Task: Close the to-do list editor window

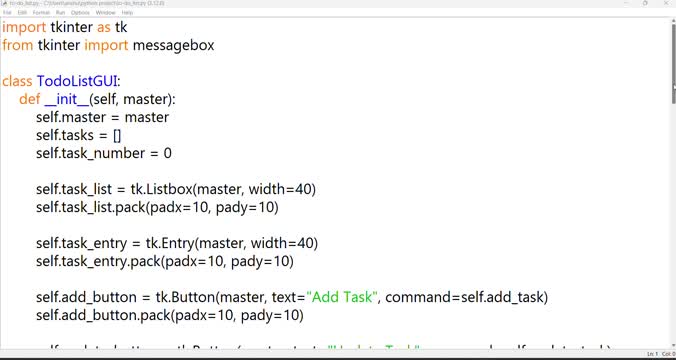Action: coord(666,3)
